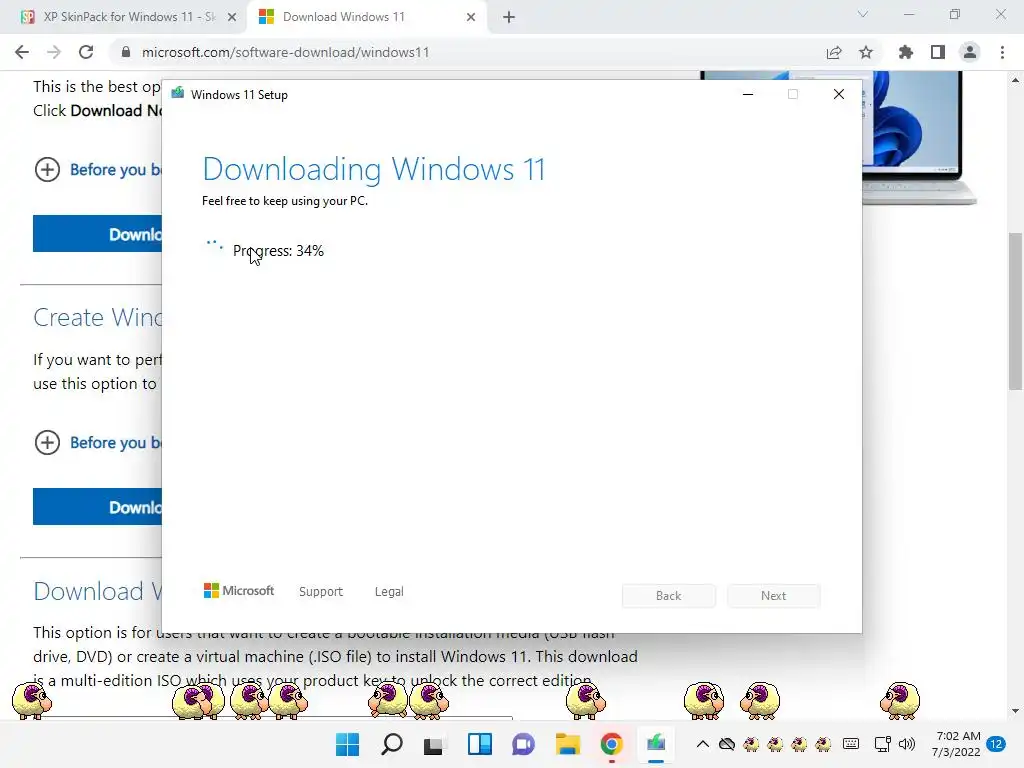1024x768 pixels.
Task: Open the Chat taskbar icon
Action: pos(524,744)
